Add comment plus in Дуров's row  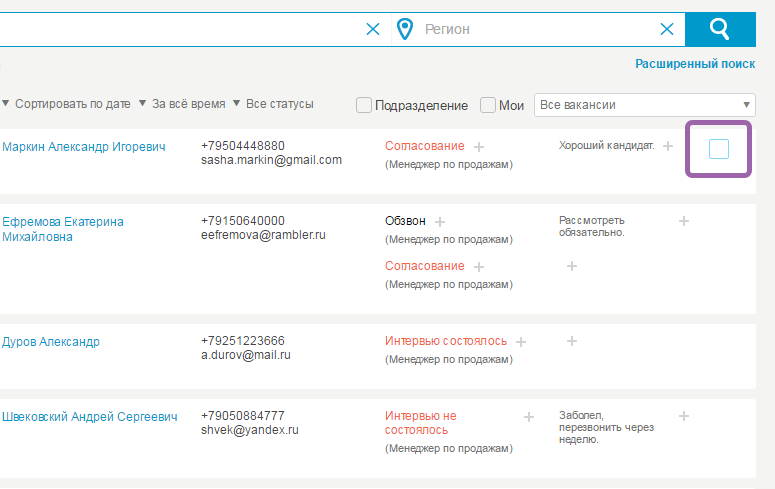point(572,341)
